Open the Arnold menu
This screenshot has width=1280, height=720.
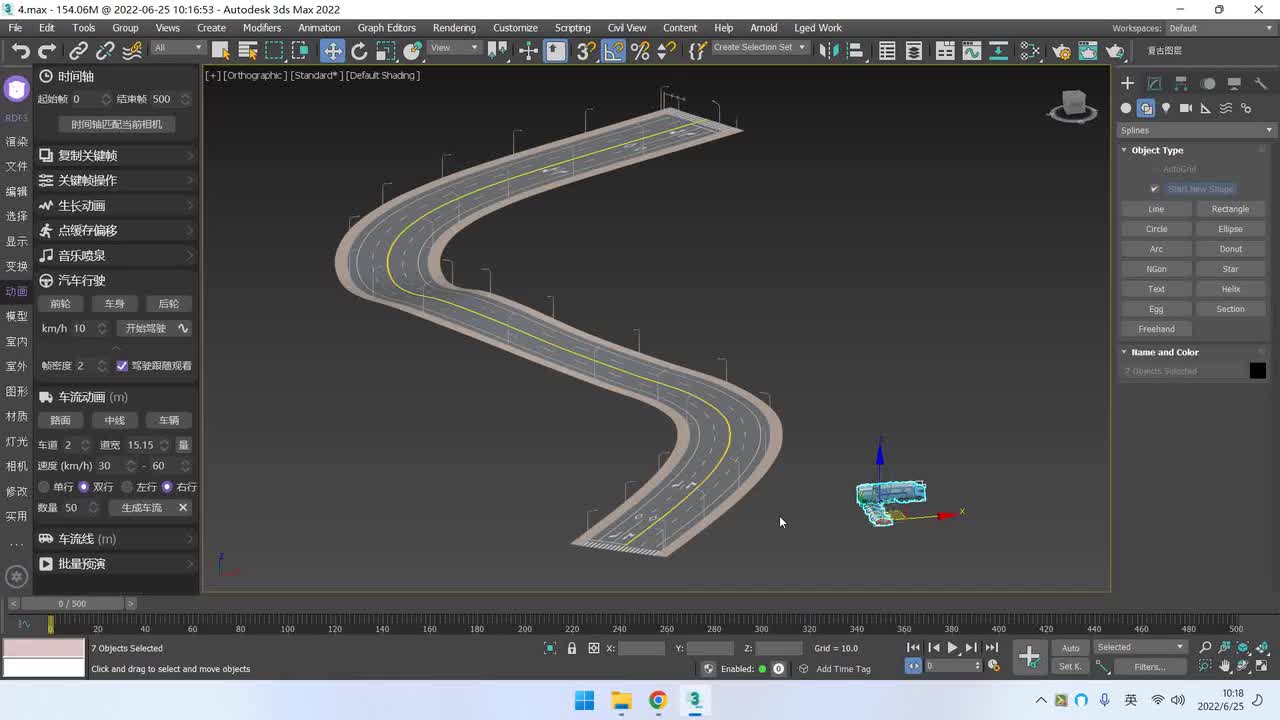point(764,28)
